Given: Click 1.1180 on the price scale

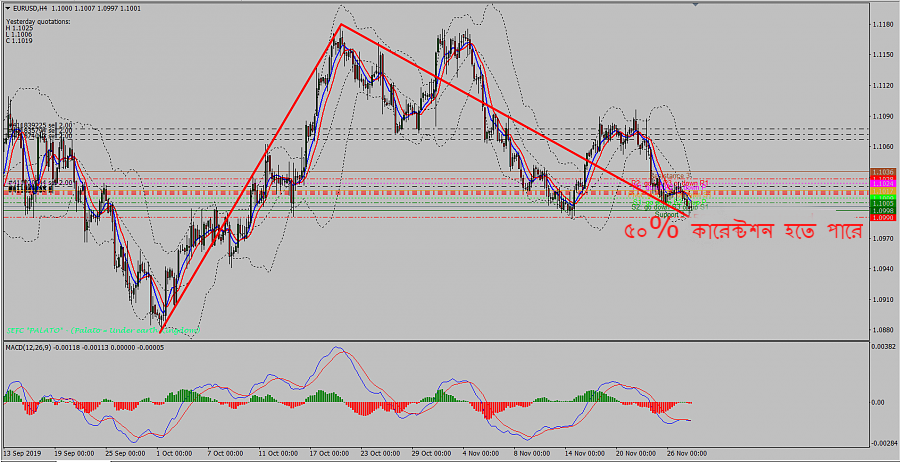Looking at the screenshot, I should [x=882, y=25].
